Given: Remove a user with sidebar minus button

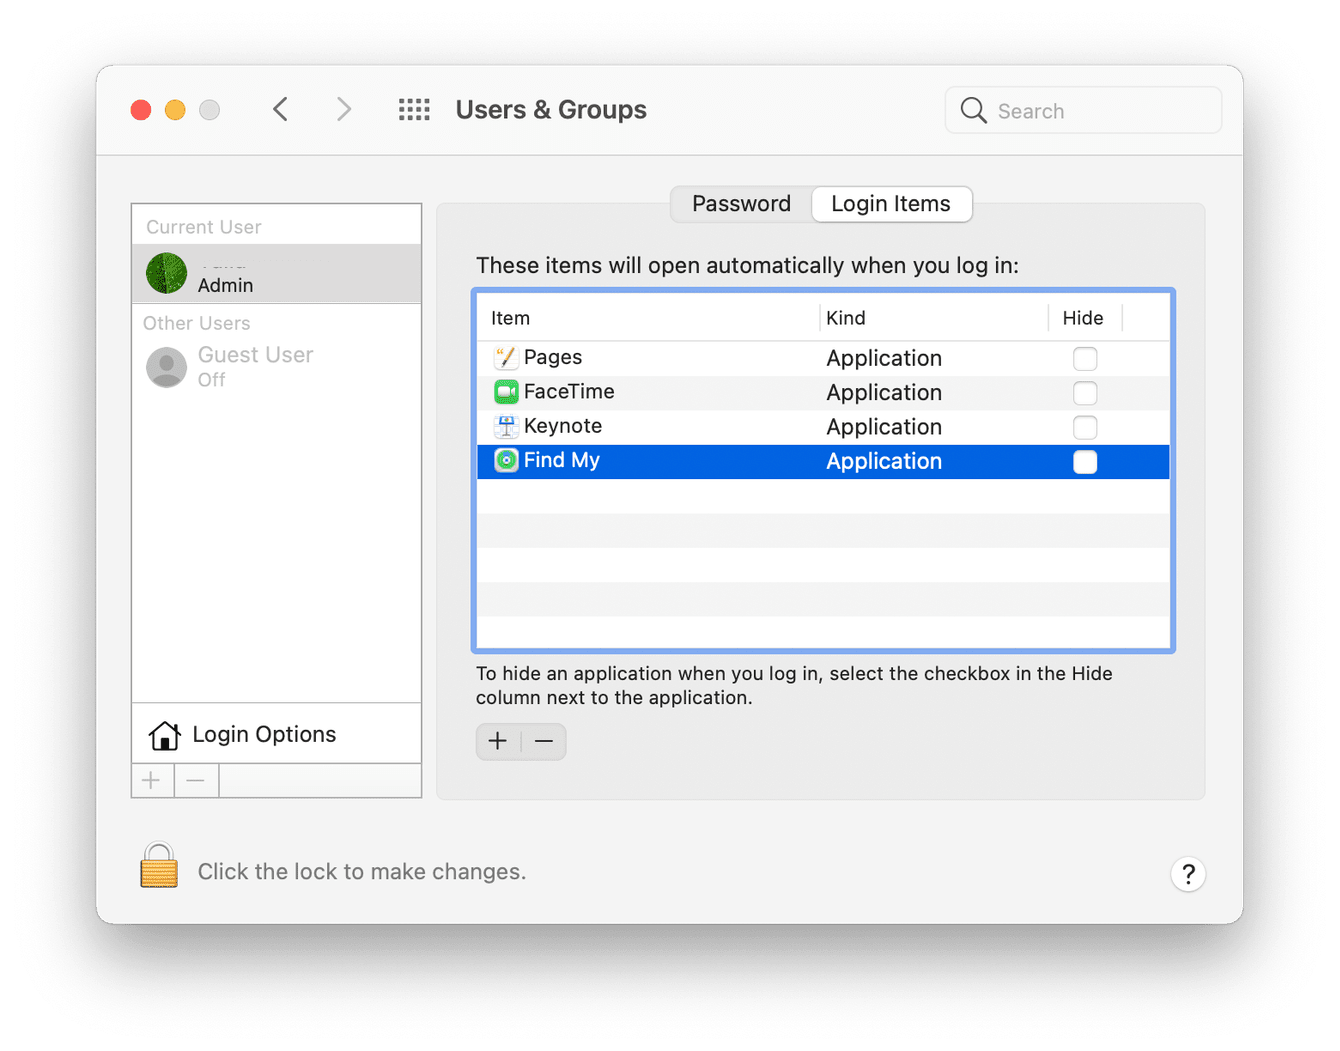Looking at the screenshot, I should point(196,780).
